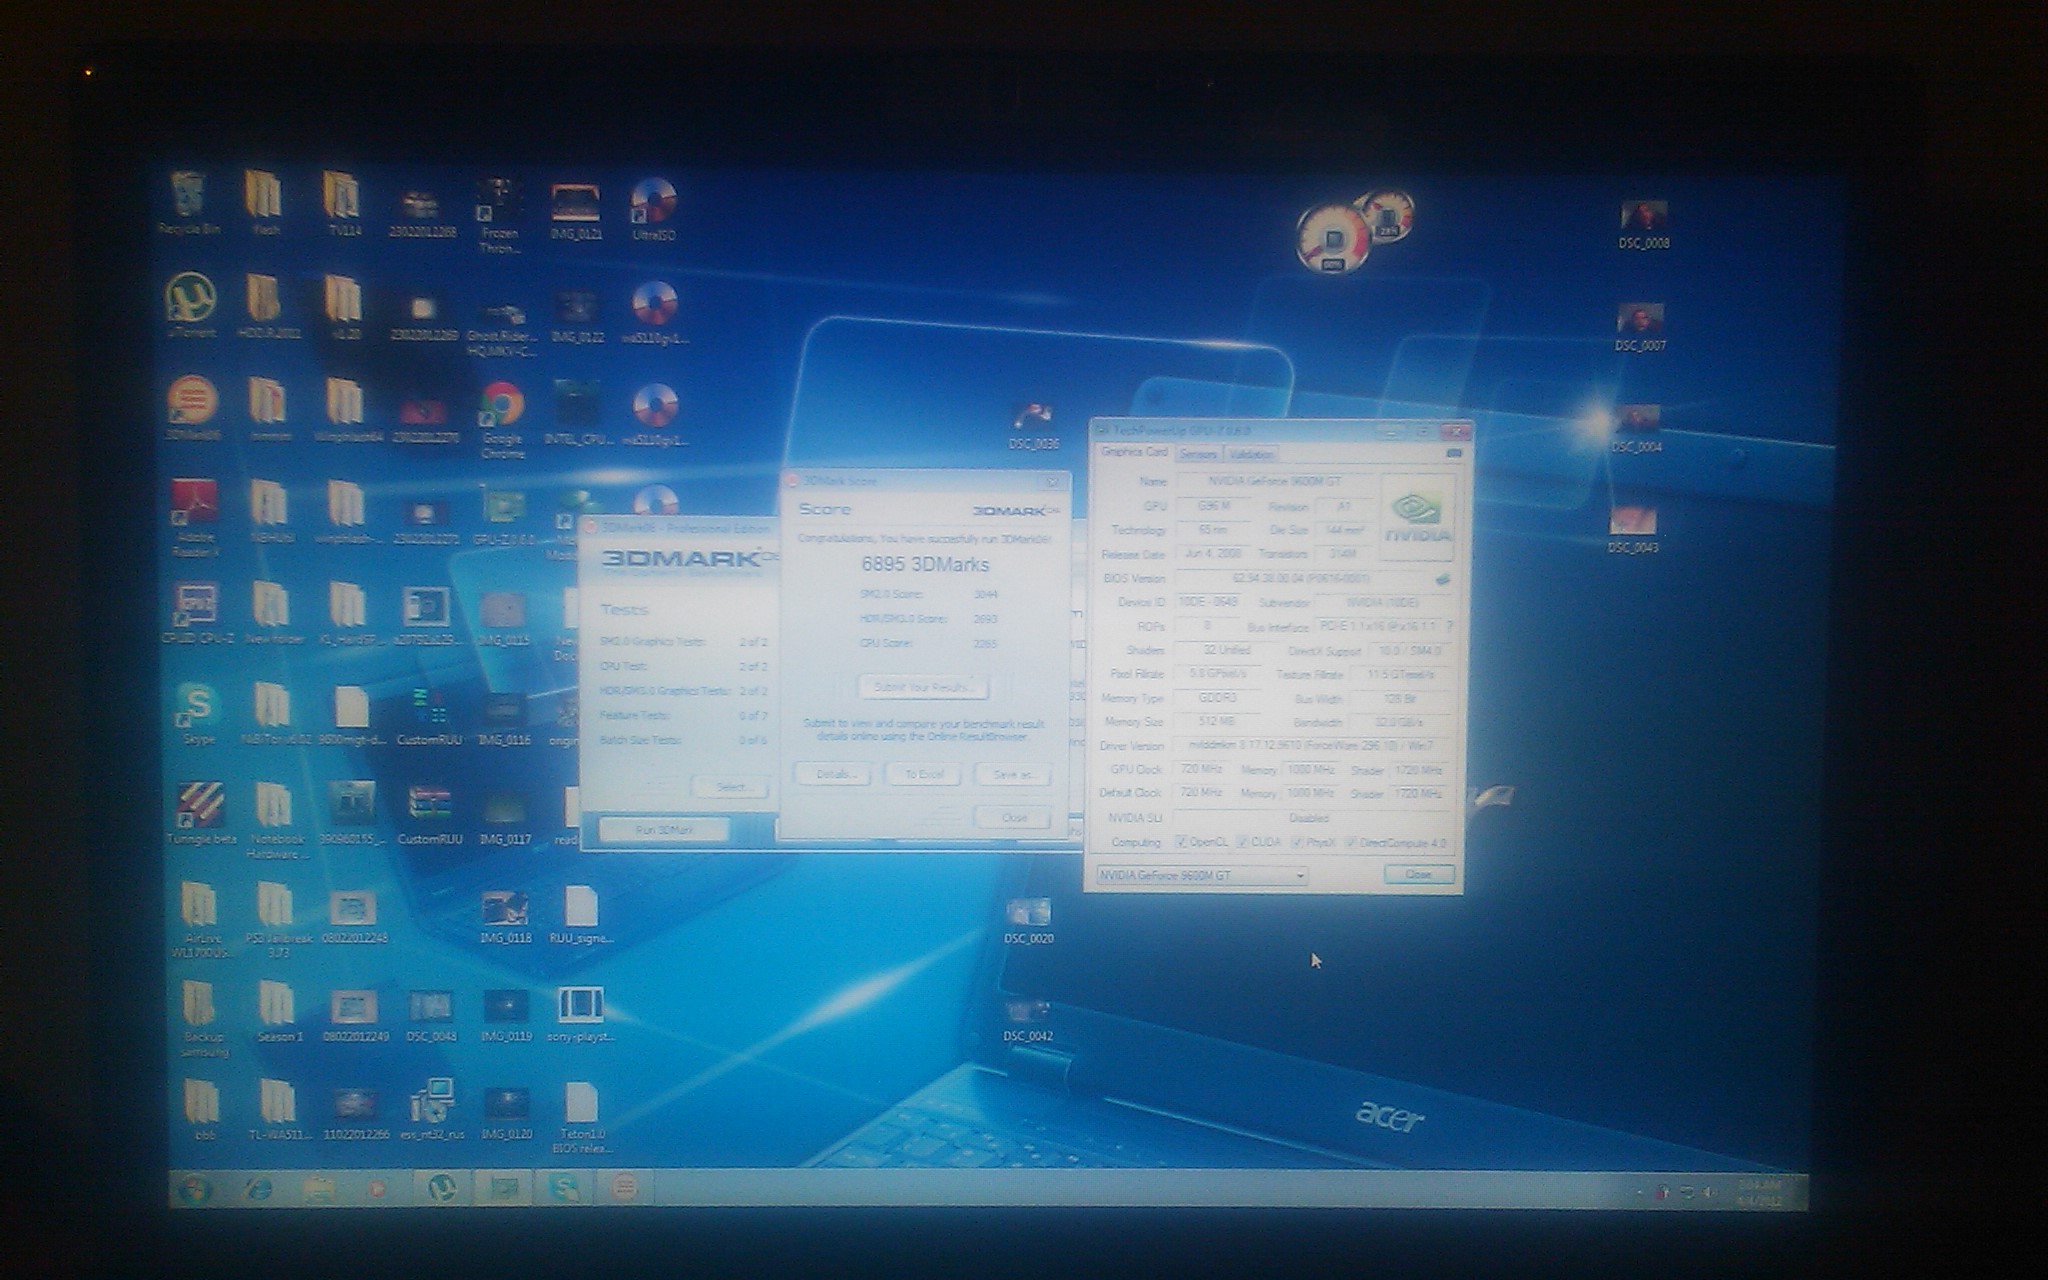Image resolution: width=2048 pixels, height=1280 pixels.
Task: Switch to the Sensors tab in GPU-Z
Action: coord(1198,454)
